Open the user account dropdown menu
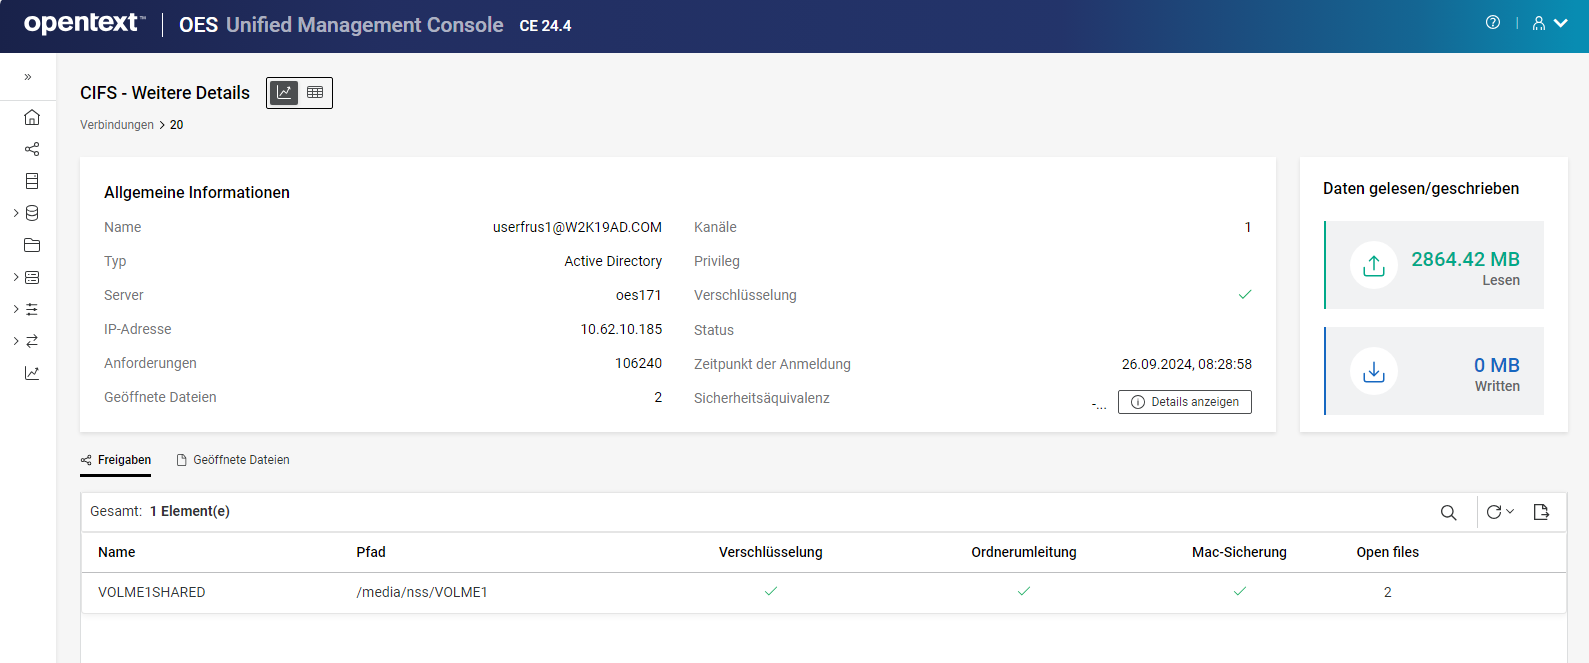The image size is (1589, 663). tap(1549, 23)
